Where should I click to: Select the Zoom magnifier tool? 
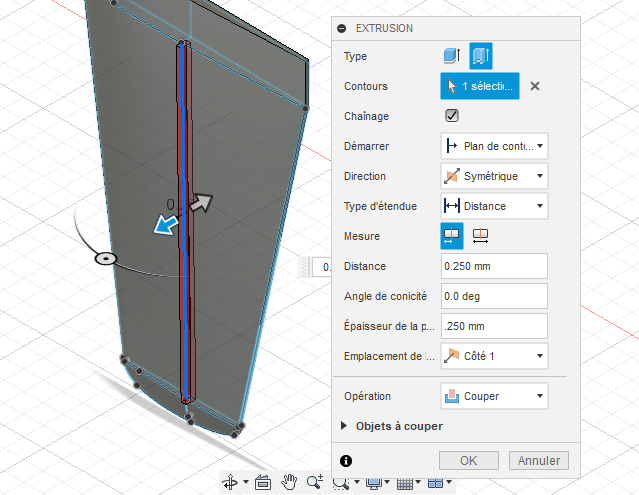click(315, 482)
